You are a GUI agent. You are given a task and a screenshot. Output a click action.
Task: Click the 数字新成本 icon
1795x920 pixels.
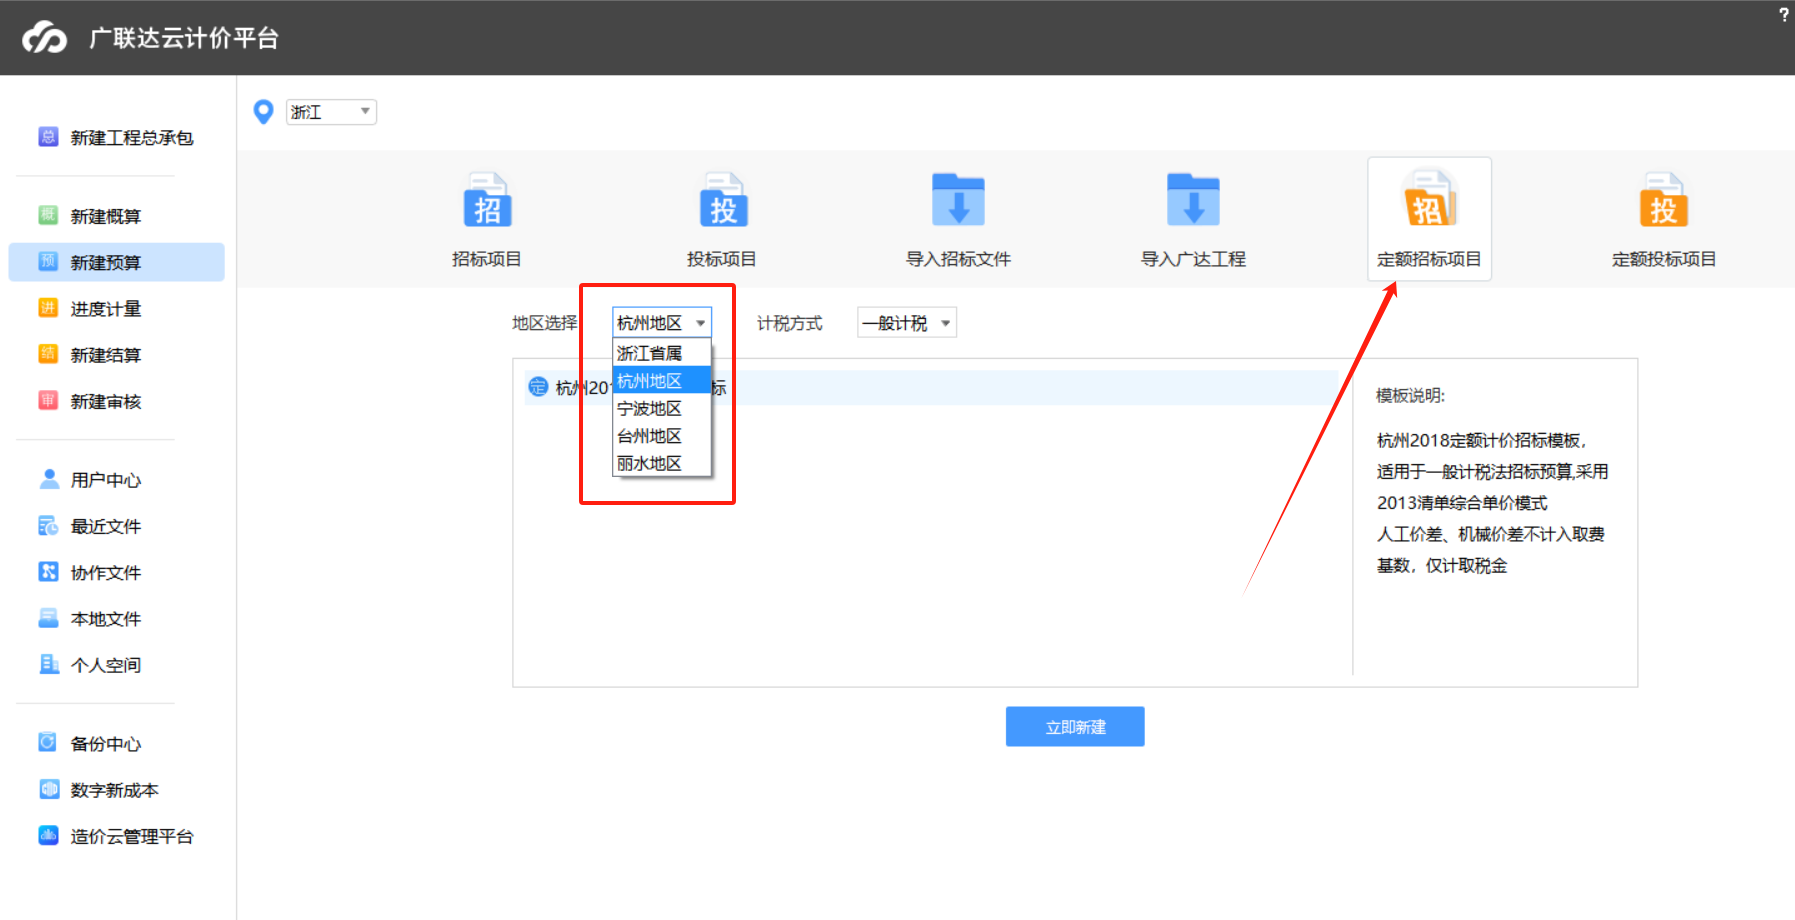pos(48,789)
